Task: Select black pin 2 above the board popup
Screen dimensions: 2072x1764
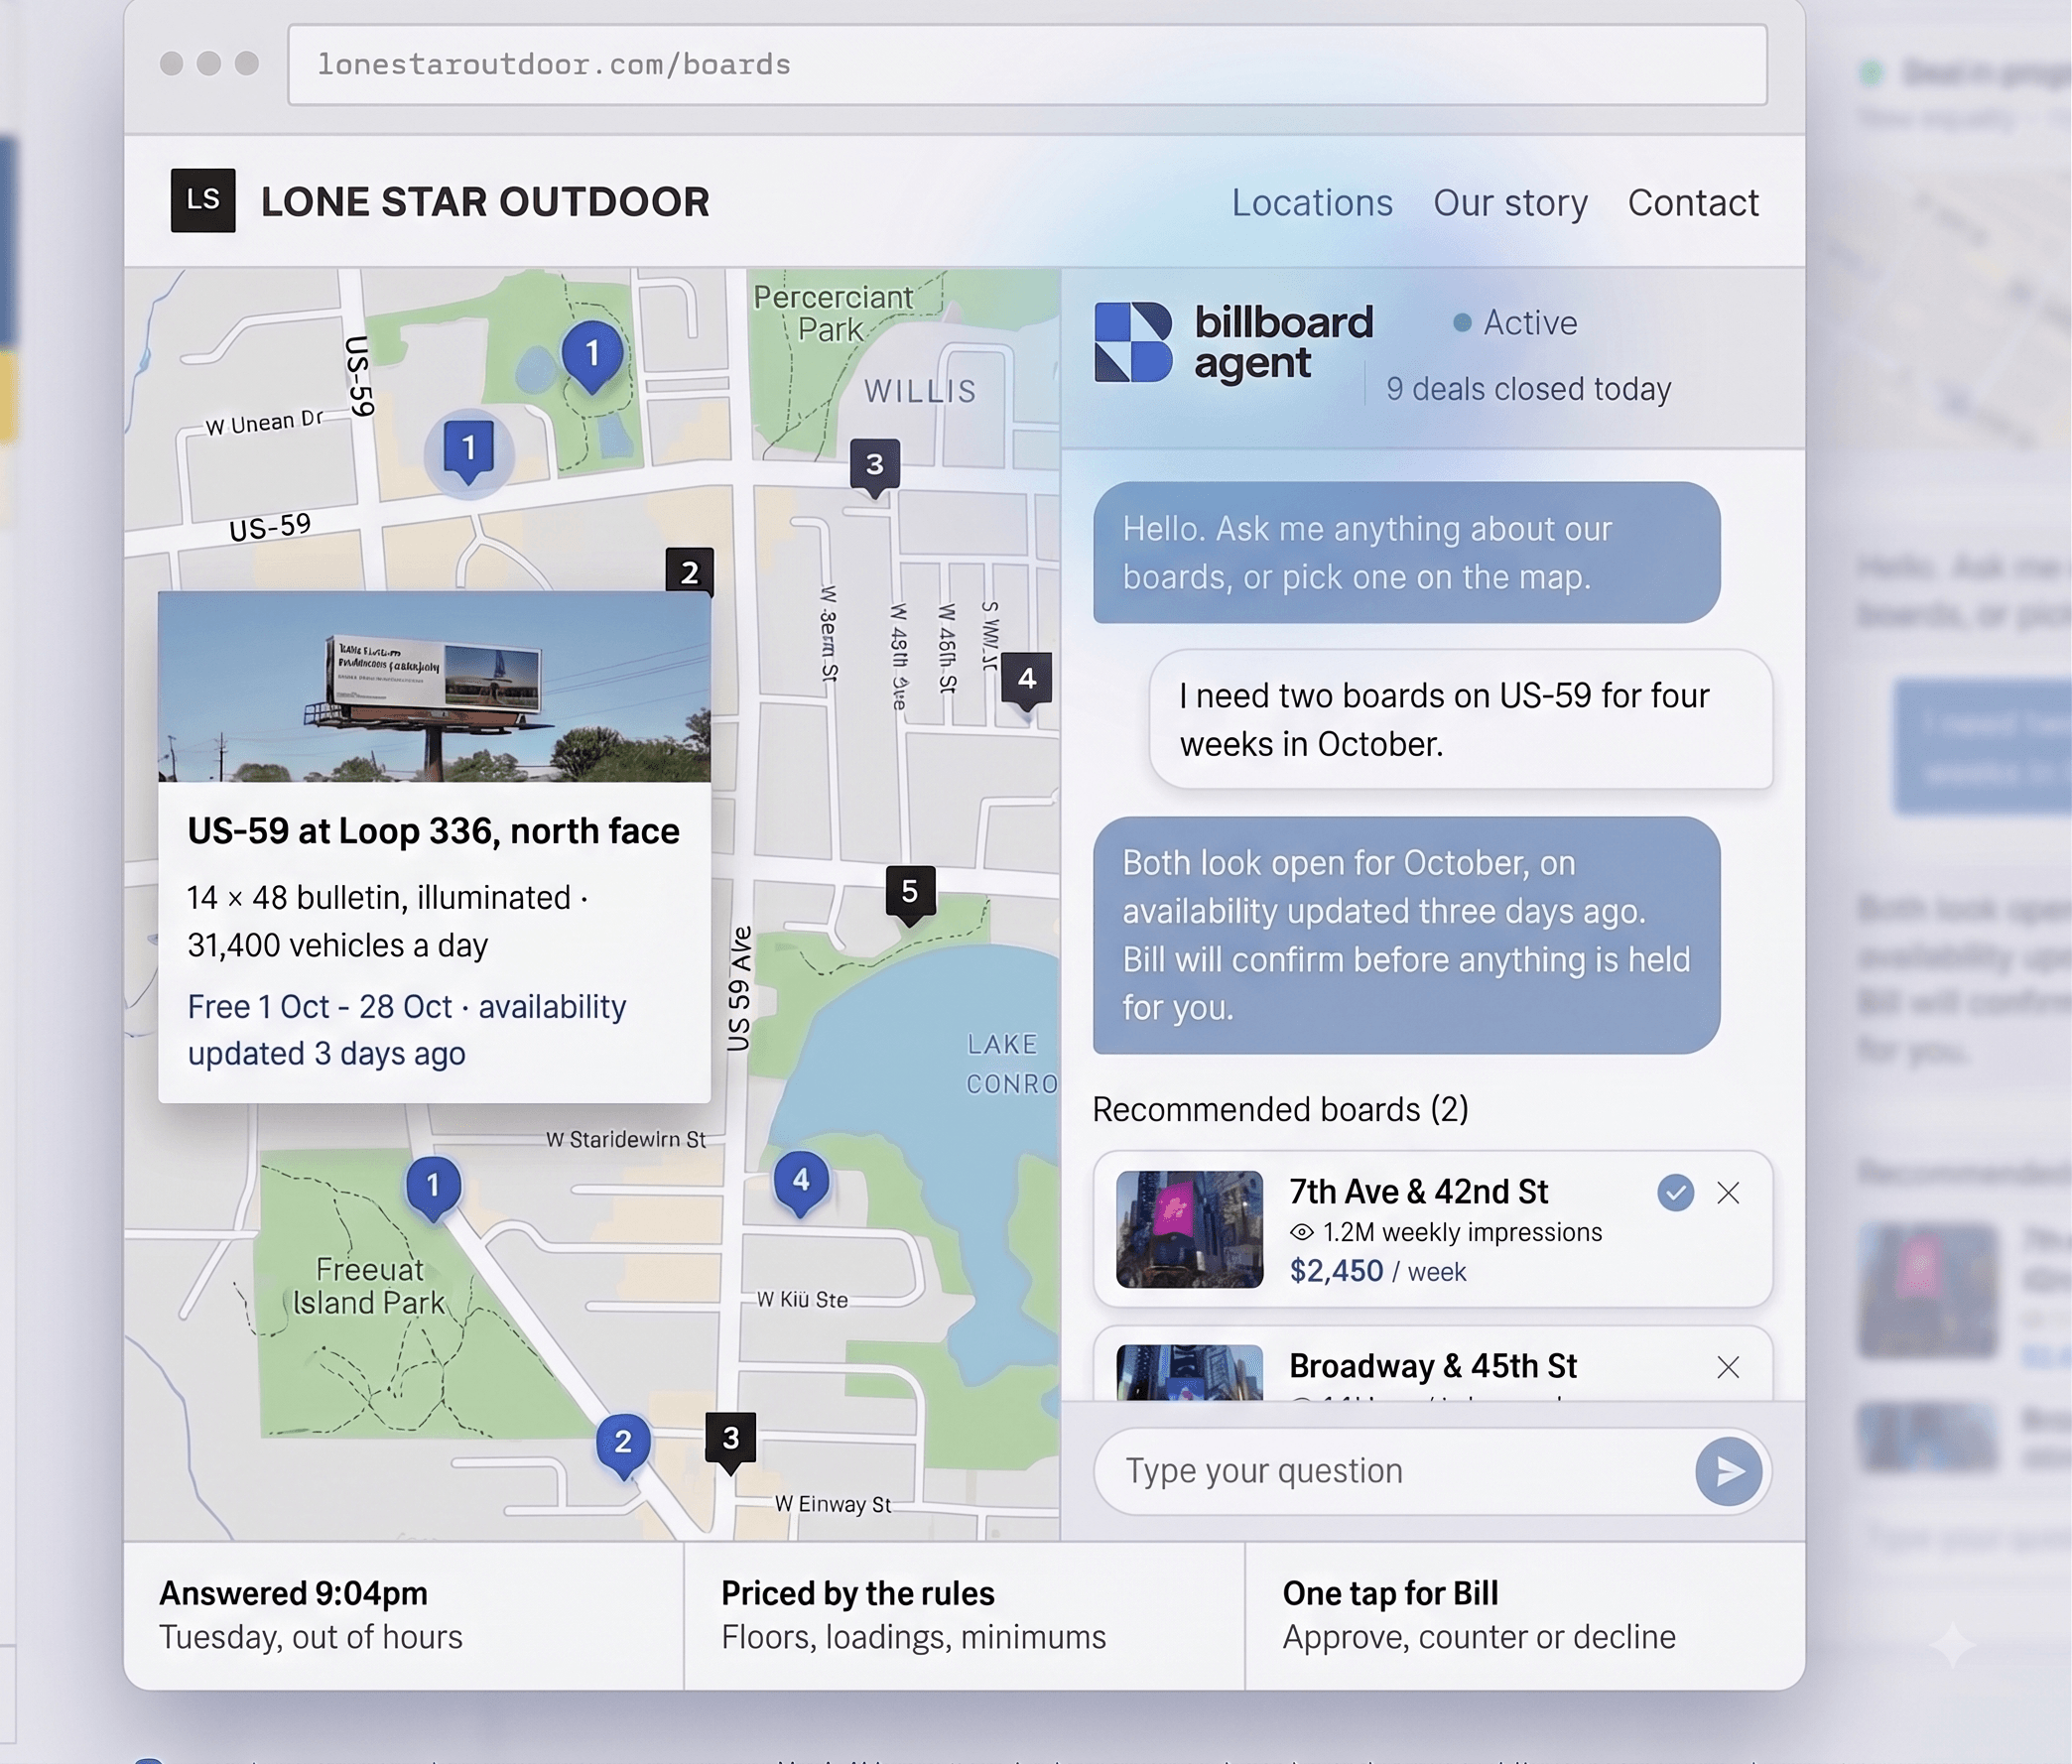Action: point(689,572)
